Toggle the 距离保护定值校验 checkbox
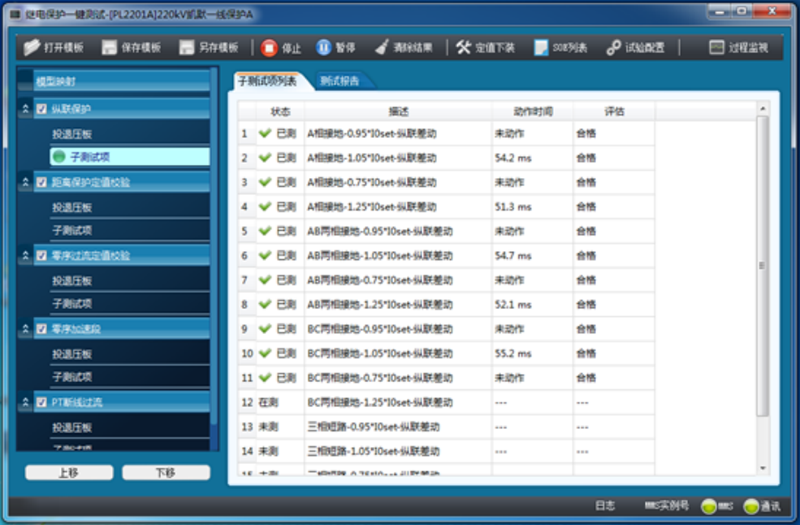Screen dimensions: 800x525 click(41, 182)
